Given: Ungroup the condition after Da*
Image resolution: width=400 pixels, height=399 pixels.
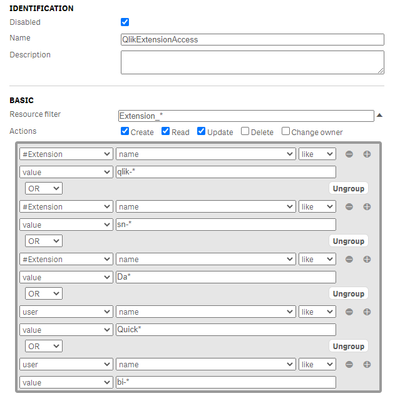Looking at the screenshot, I should click(x=348, y=294).
